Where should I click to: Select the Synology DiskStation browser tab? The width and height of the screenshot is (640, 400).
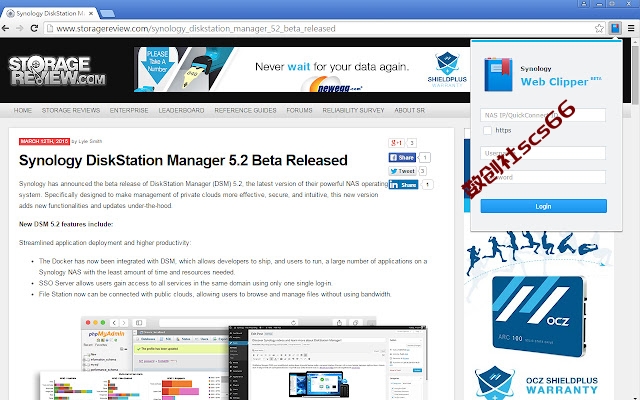click(x=50, y=13)
